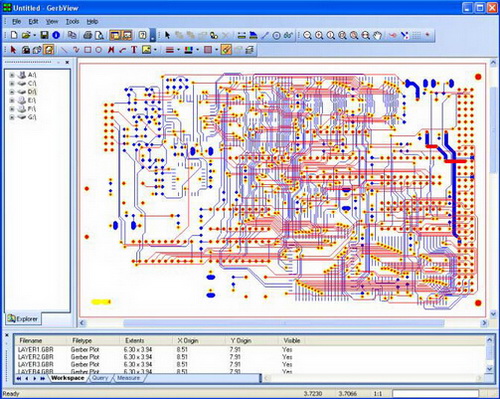
Task: Click the zoom out magnifier icon
Action: tap(307, 35)
